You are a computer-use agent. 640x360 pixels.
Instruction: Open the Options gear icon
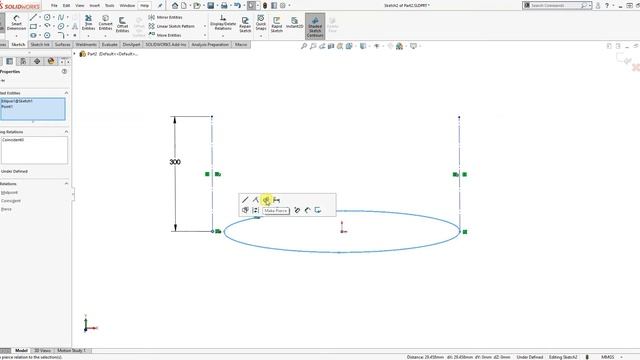(x=282, y=6)
